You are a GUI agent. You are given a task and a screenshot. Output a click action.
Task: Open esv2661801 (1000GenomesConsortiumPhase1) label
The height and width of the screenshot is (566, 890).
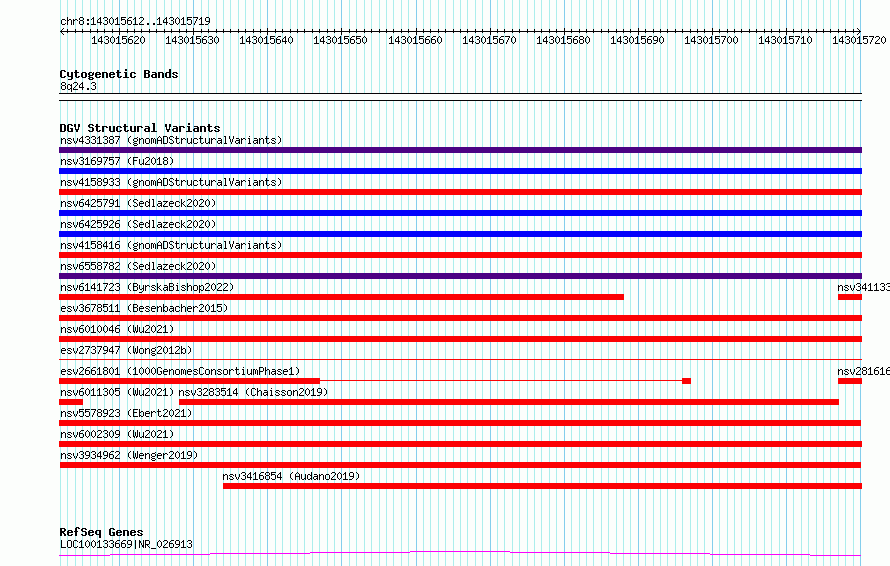(180, 371)
